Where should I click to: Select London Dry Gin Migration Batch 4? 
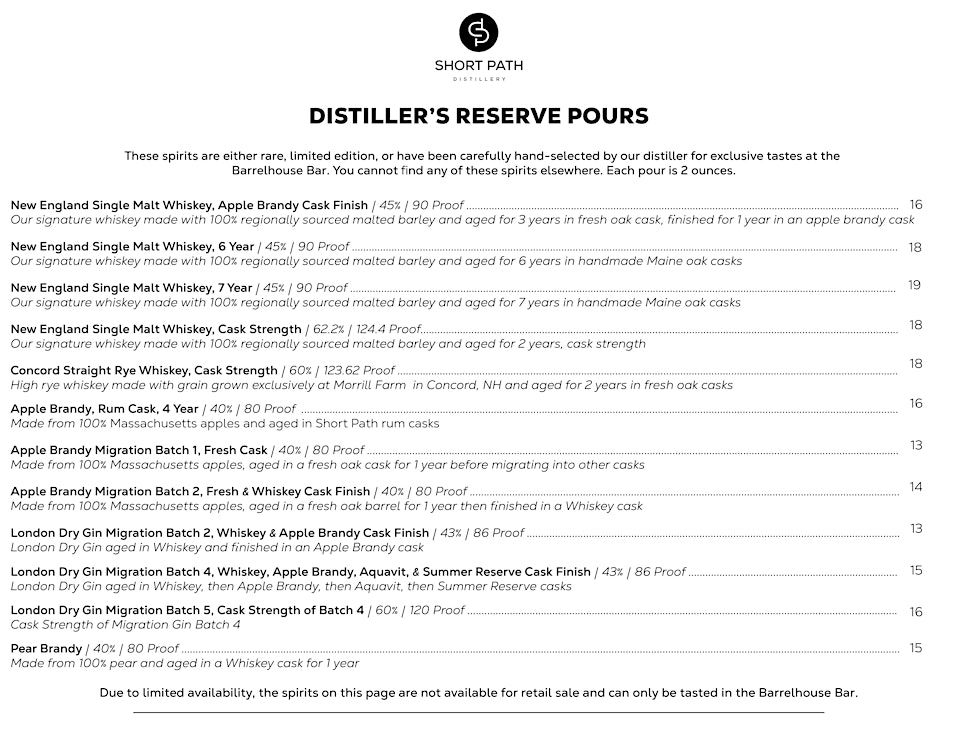[300, 571]
